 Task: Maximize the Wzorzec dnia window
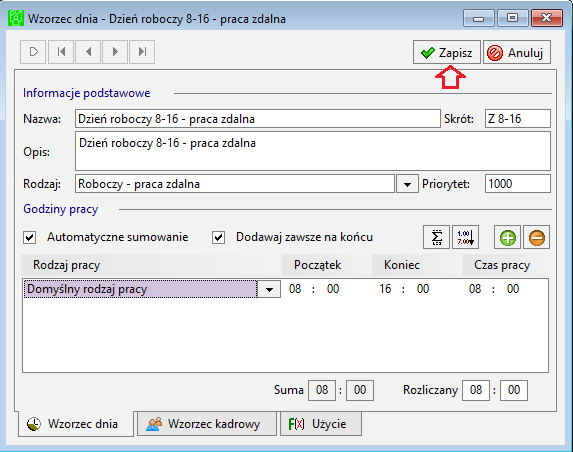coord(512,18)
